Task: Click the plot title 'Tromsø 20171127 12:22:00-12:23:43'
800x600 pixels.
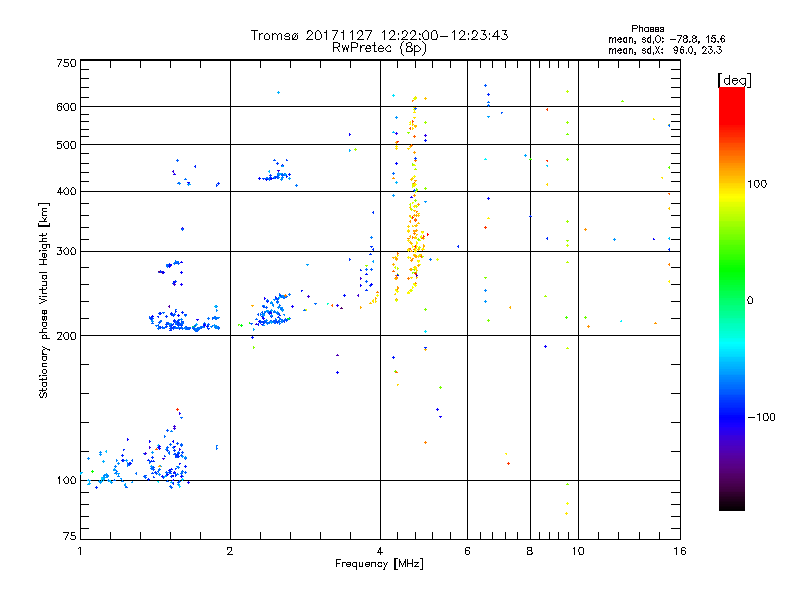Action: click(x=379, y=35)
